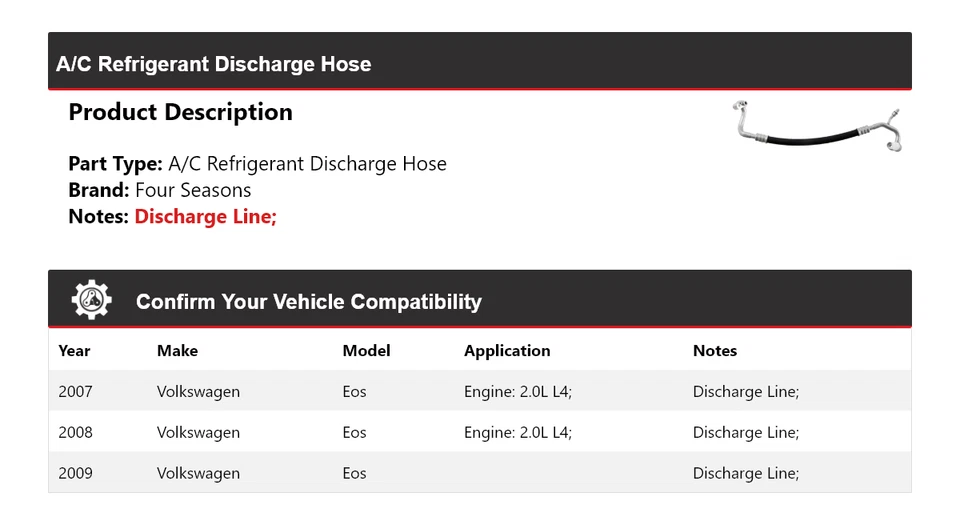This screenshot has height=525, width=960.
Task: Click the Notes column header in table
Action: click(715, 351)
